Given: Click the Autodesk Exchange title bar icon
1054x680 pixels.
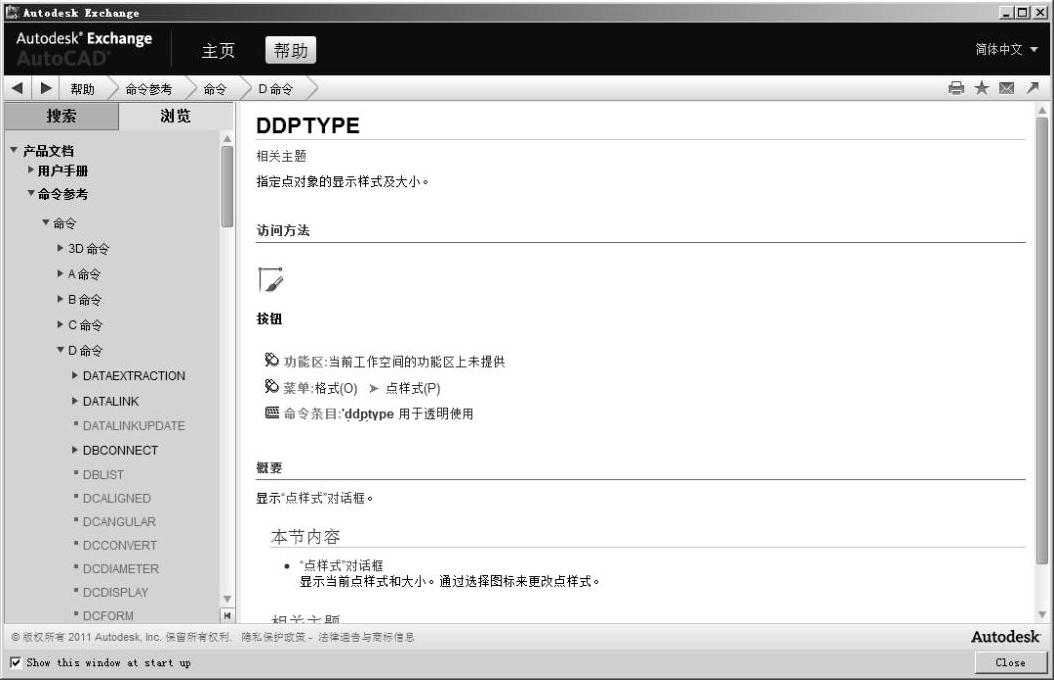Looking at the screenshot, I should [x=12, y=12].
